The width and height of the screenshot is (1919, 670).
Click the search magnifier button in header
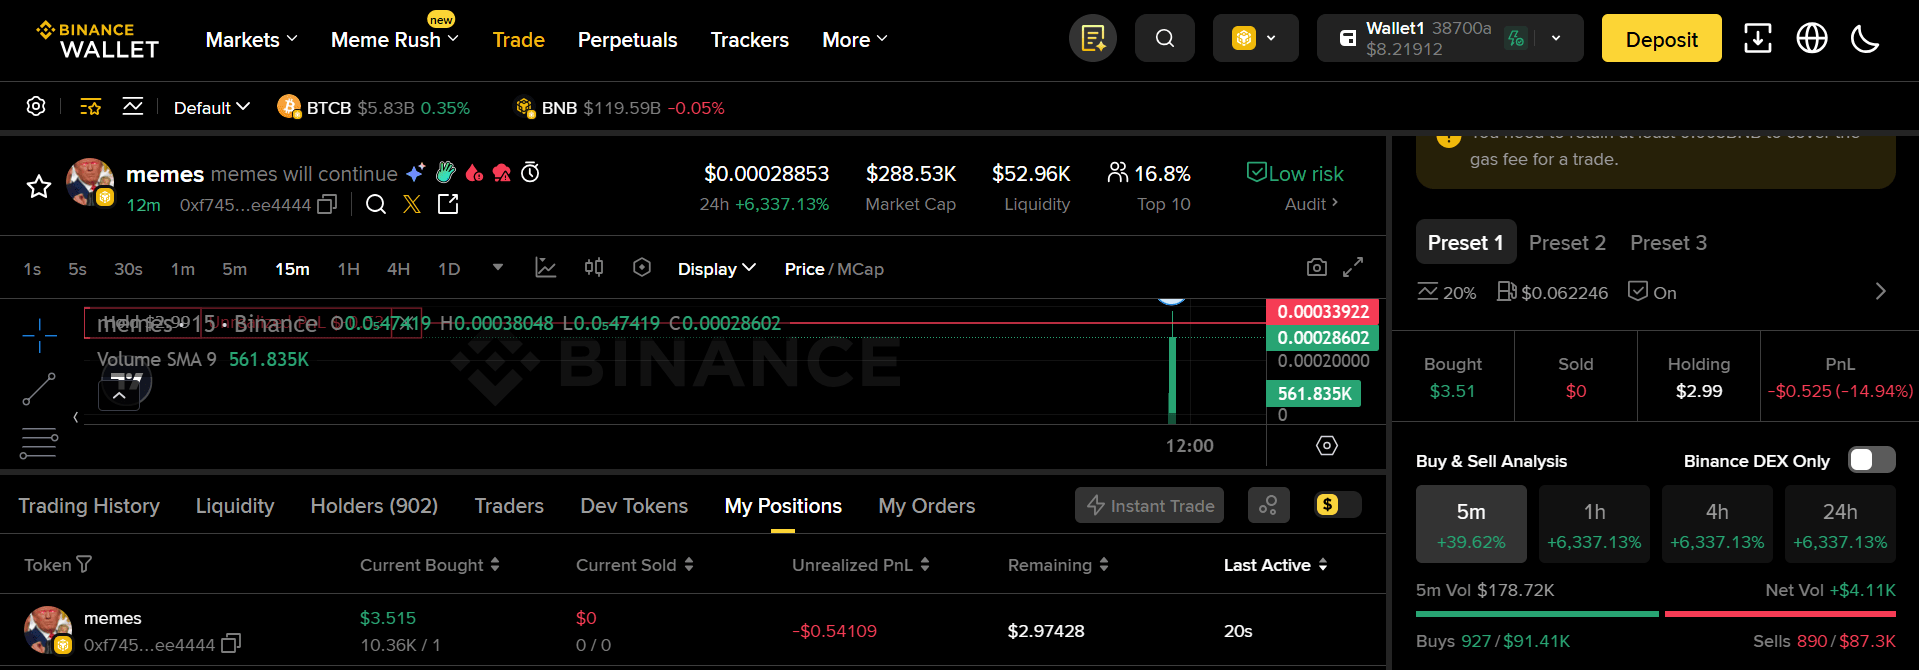tap(1165, 39)
